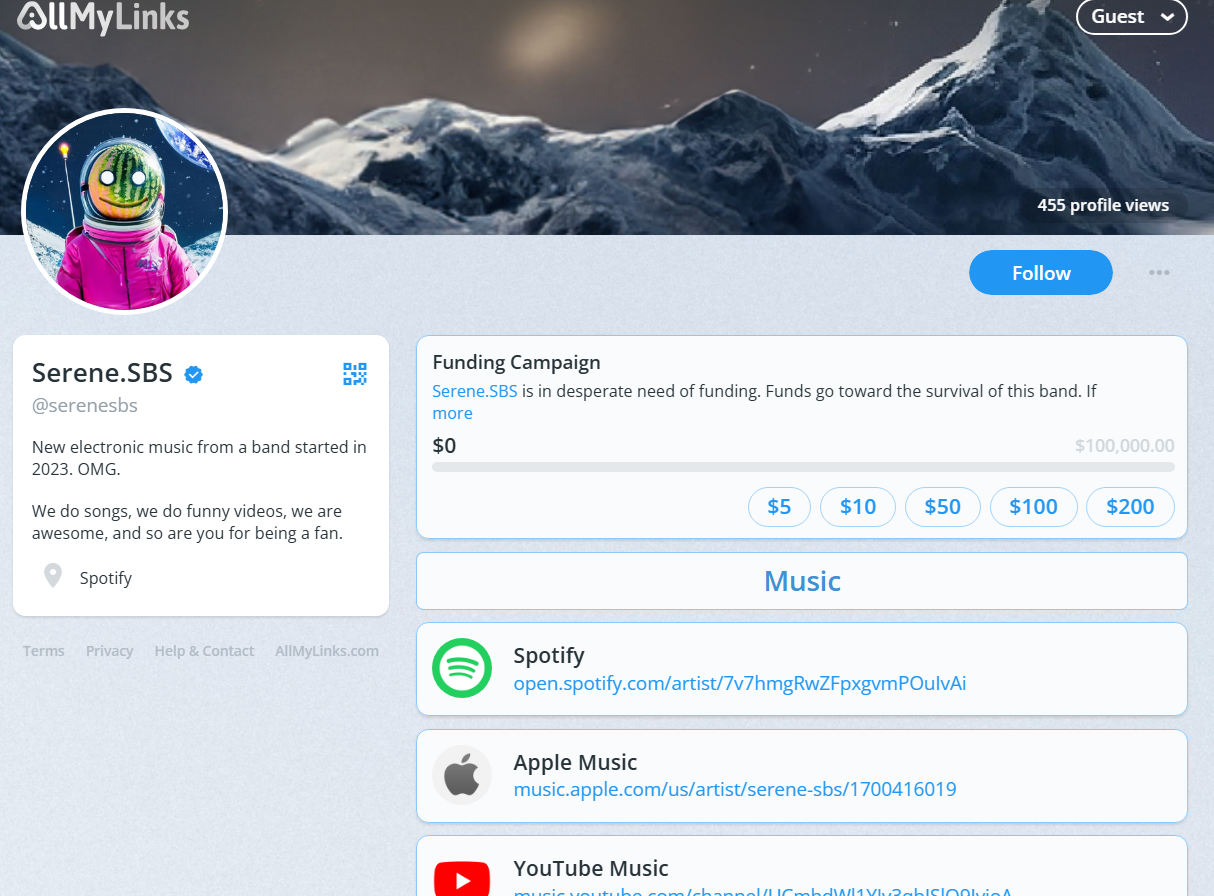Image resolution: width=1214 pixels, height=896 pixels.
Task: Click the Spotify logo icon
Action: (462, 668)
